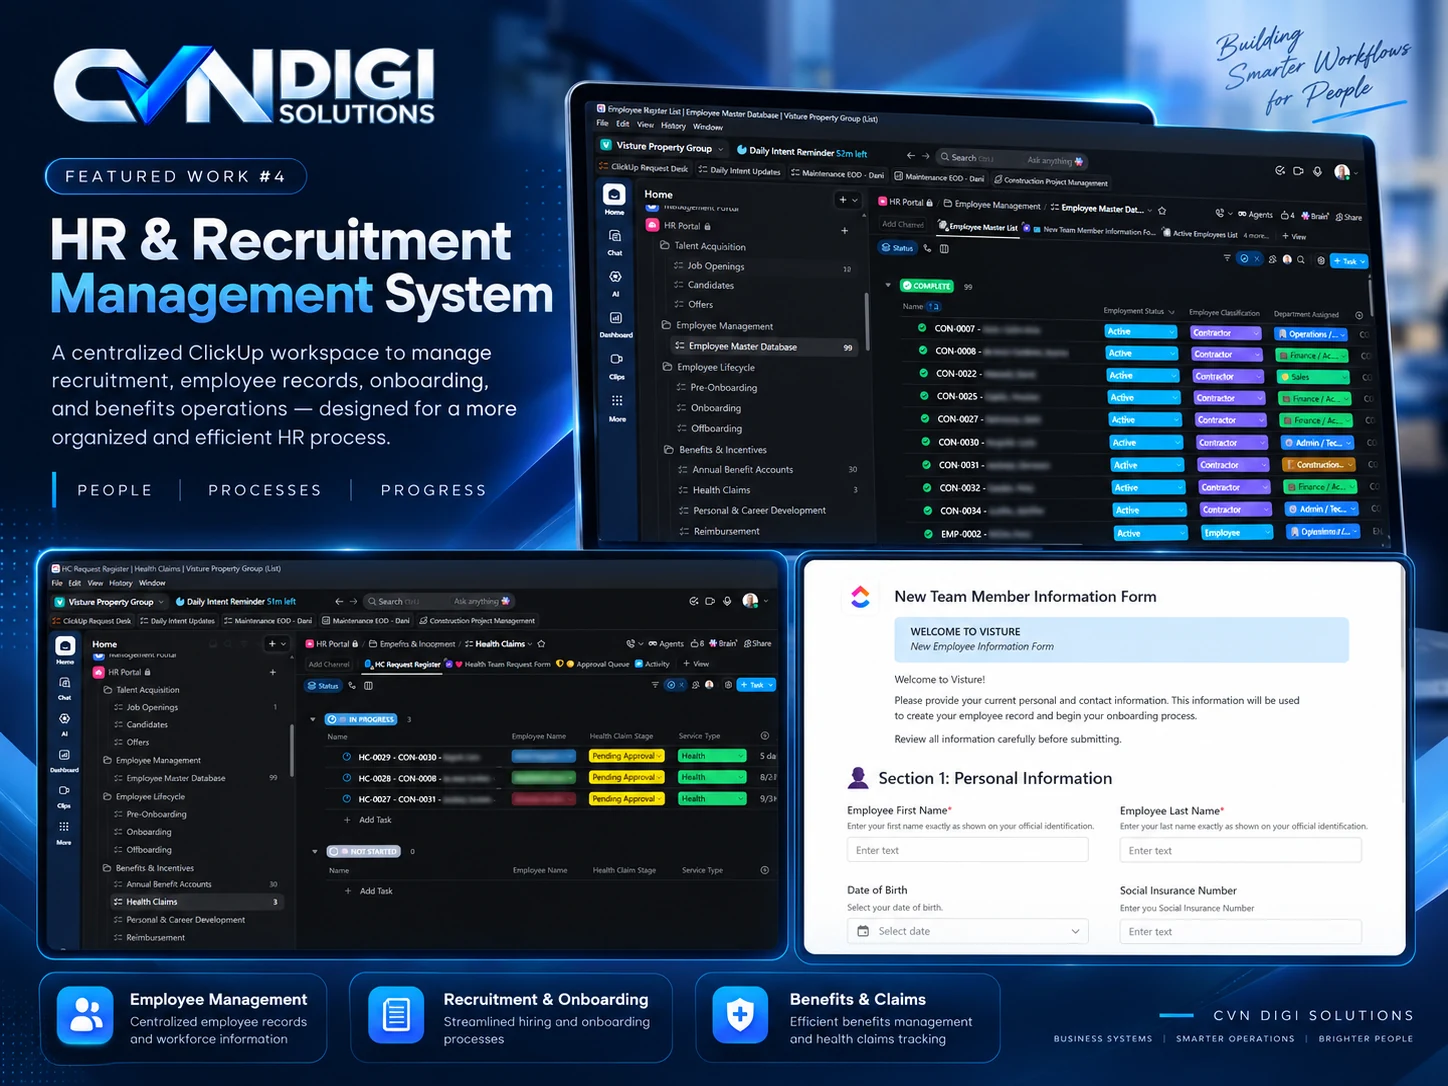
Task: Open Chat icon in Health Claims window sidebar
Action: pyautogui.click(x=64, y=683)
